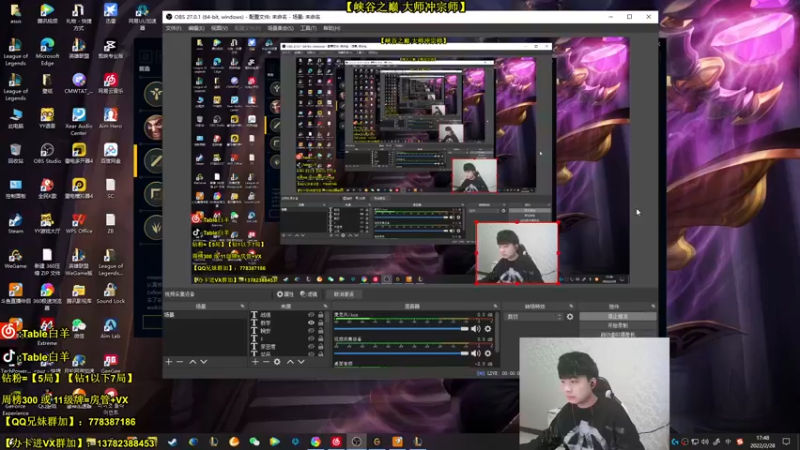Screen dimensions: 800x450
Task: Click the OBS icon in taskbar
Action: click(x=357, y=442)
